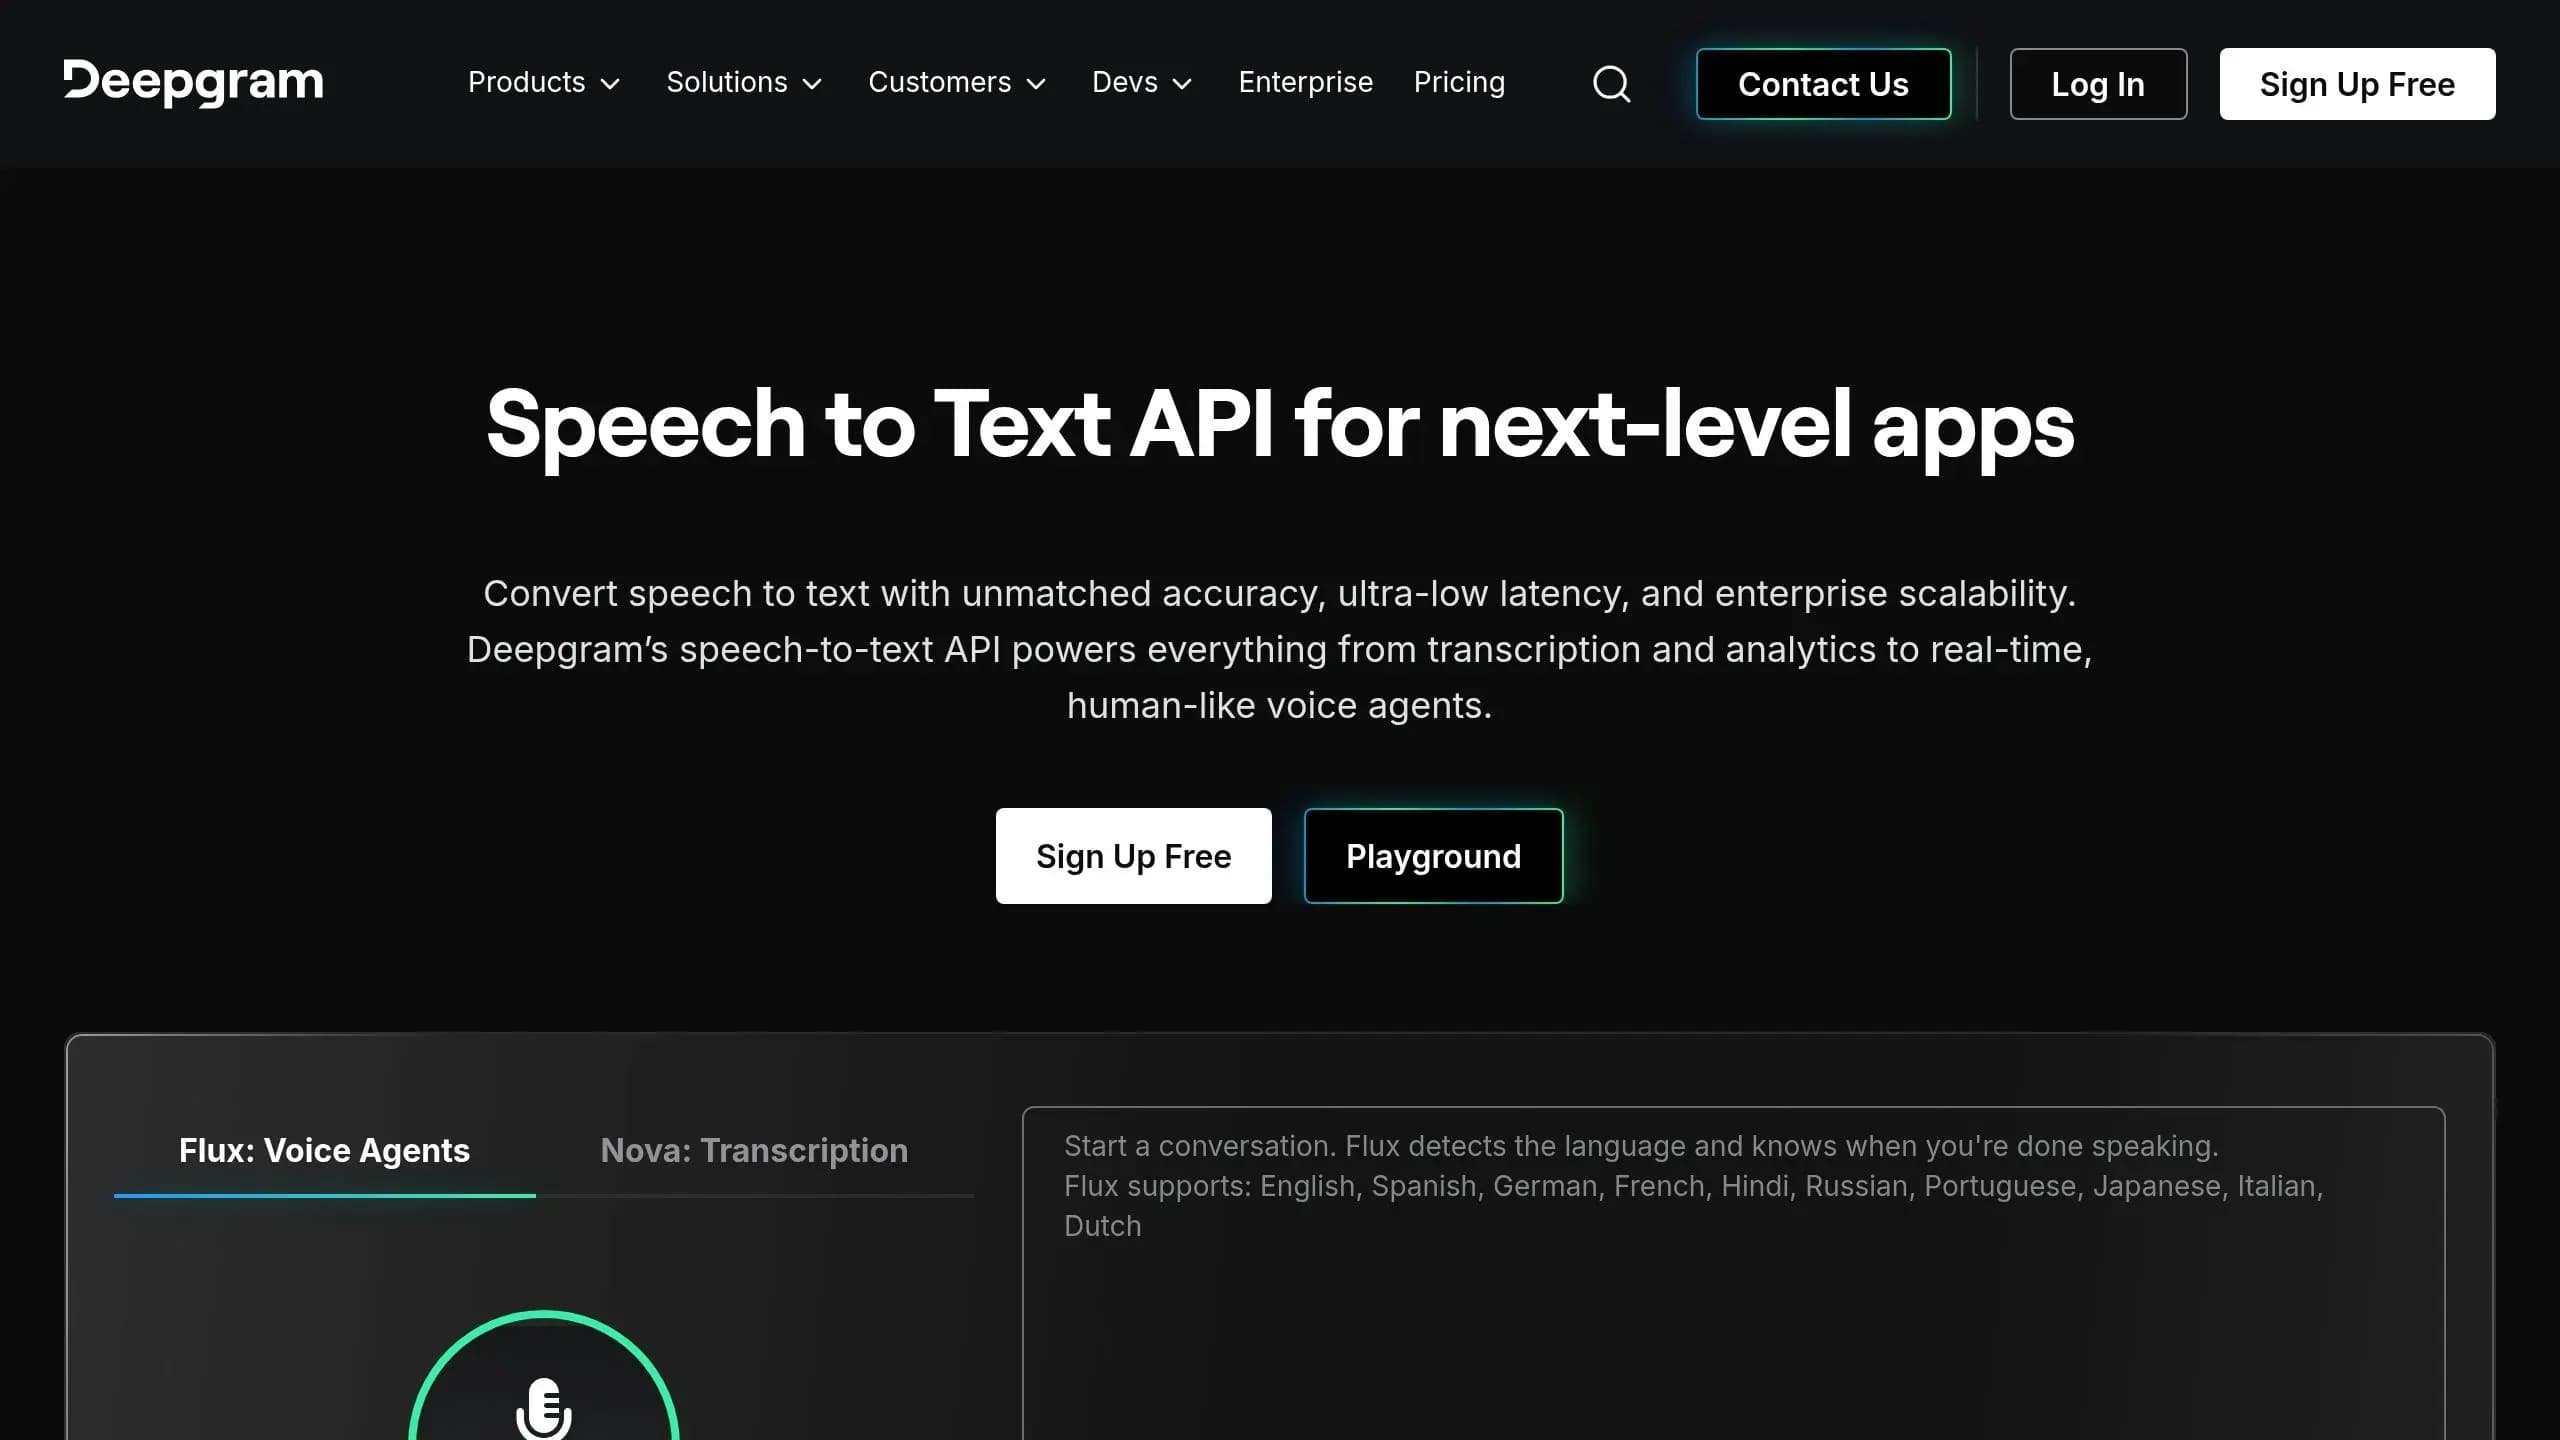Click the Deepgram logo
The height and width of the screenshot is (1440, 2560).
point(193,83)
